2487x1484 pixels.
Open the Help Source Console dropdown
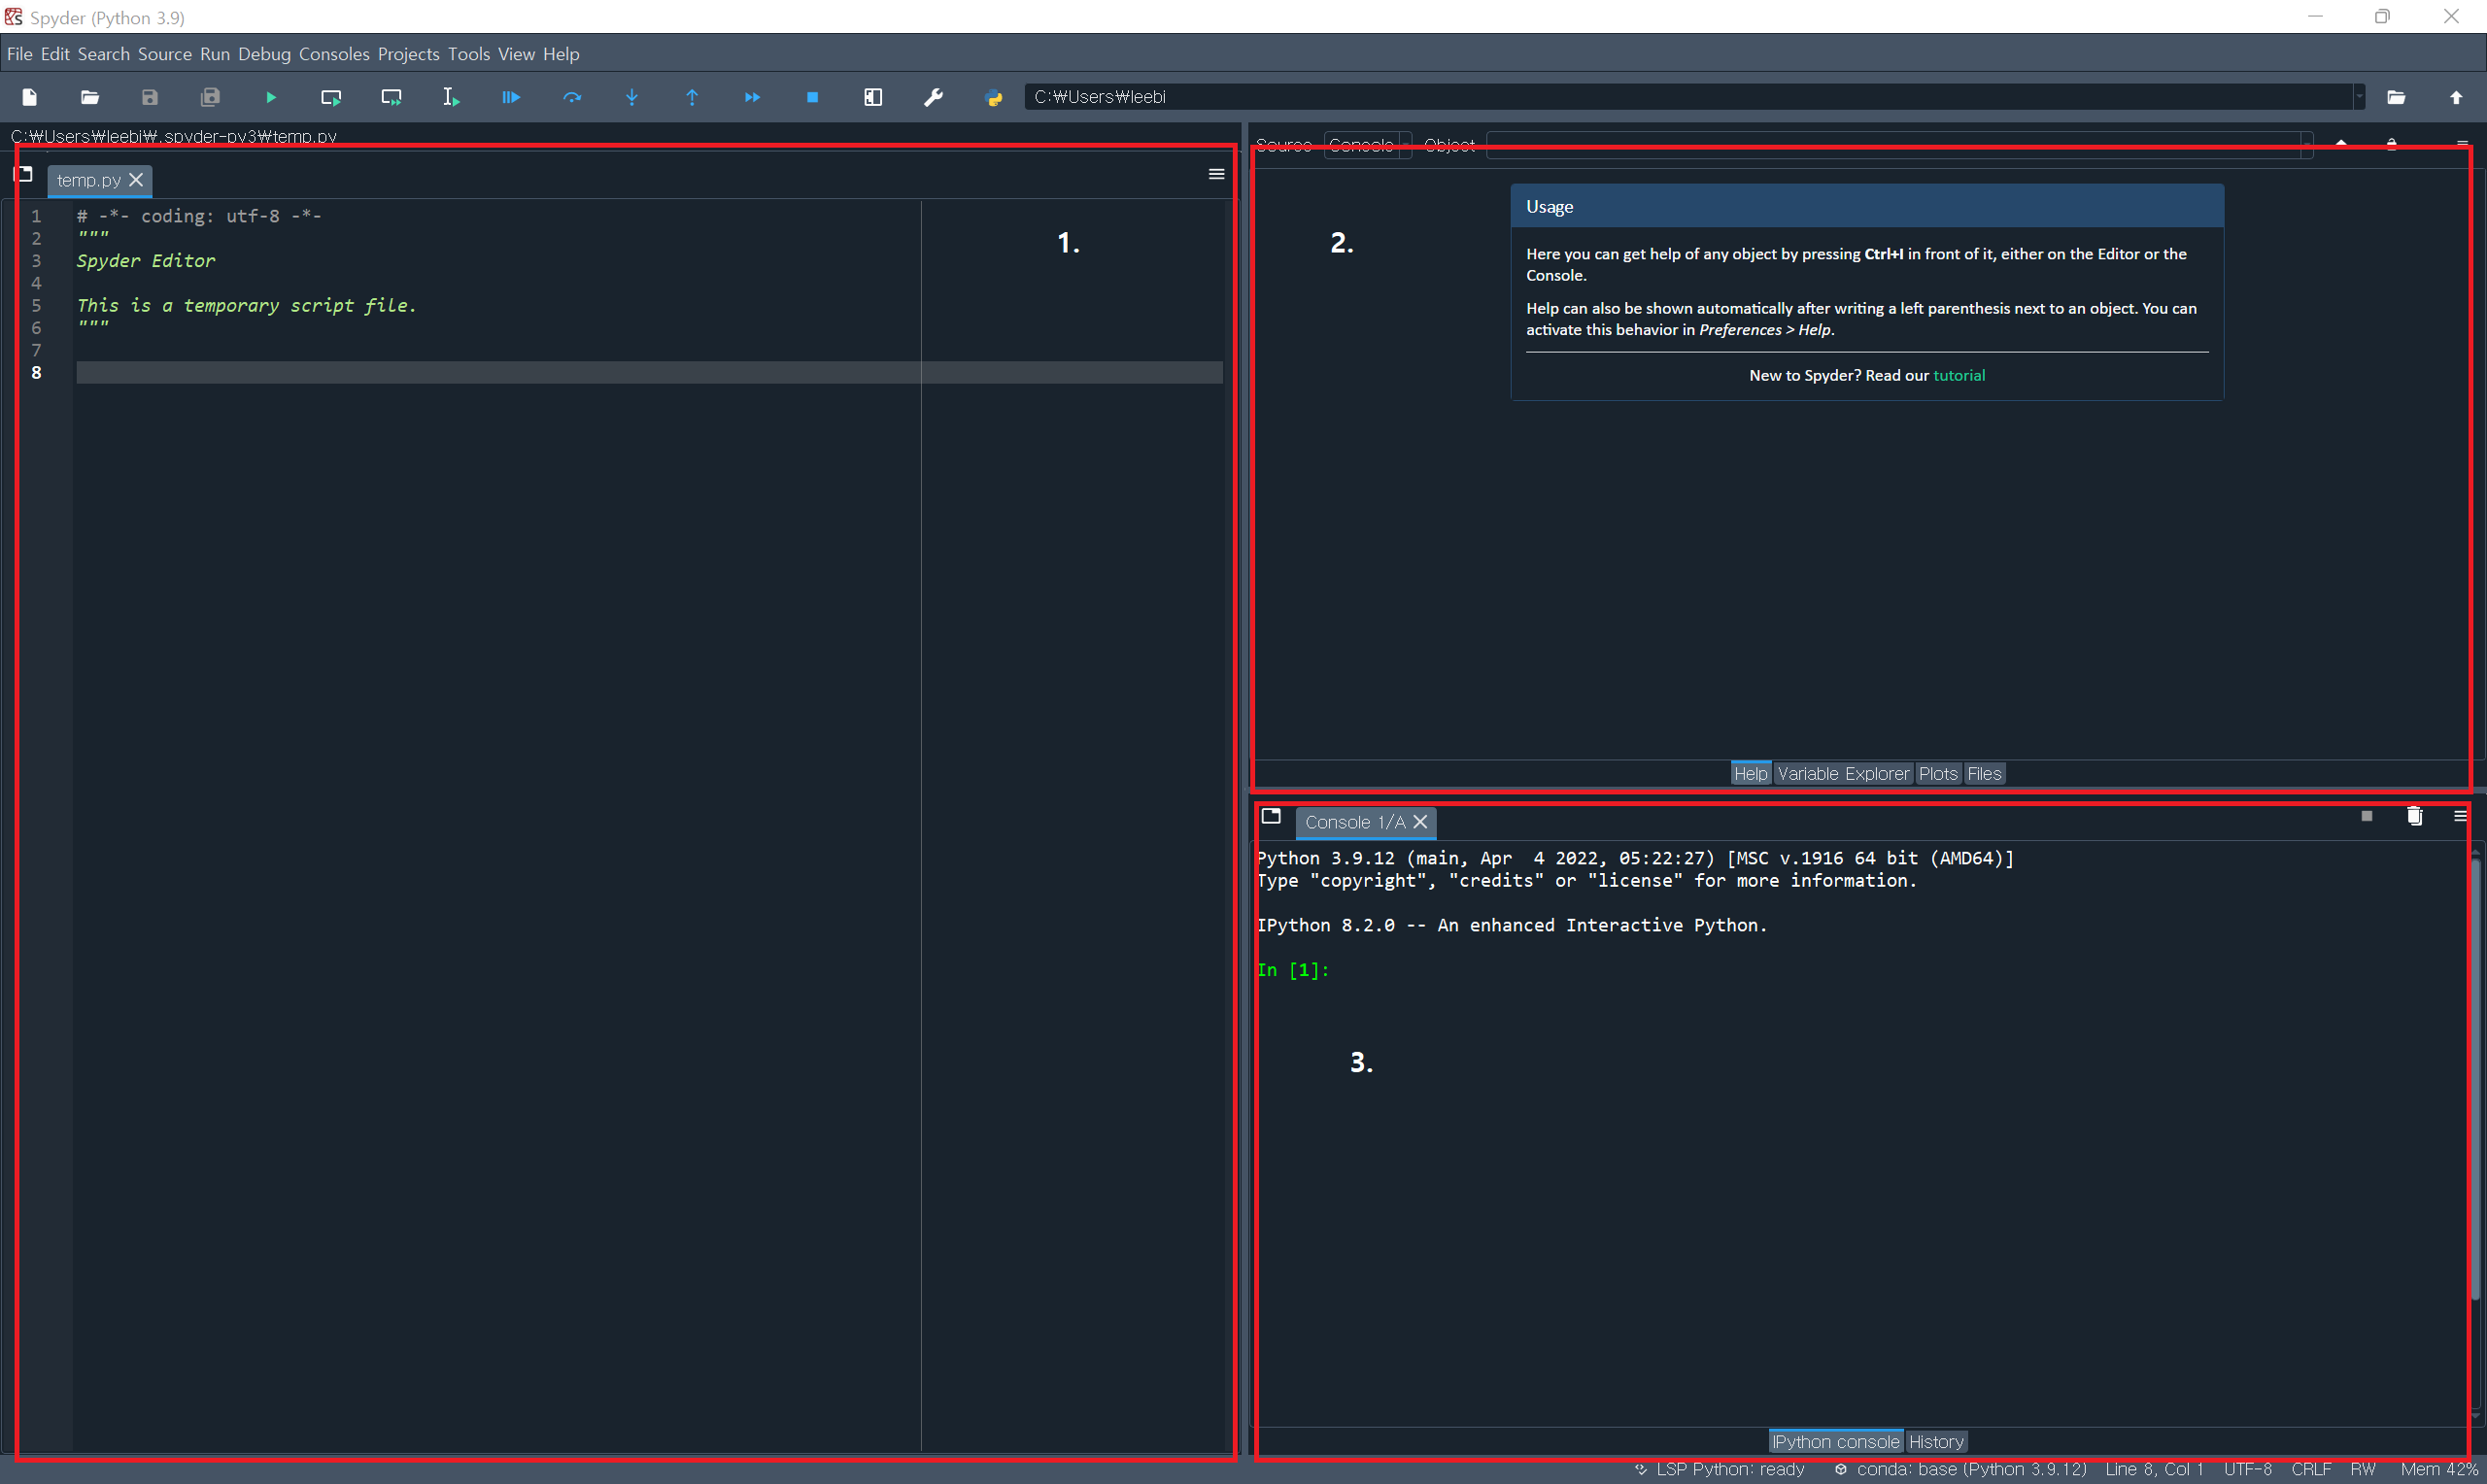1367,145
